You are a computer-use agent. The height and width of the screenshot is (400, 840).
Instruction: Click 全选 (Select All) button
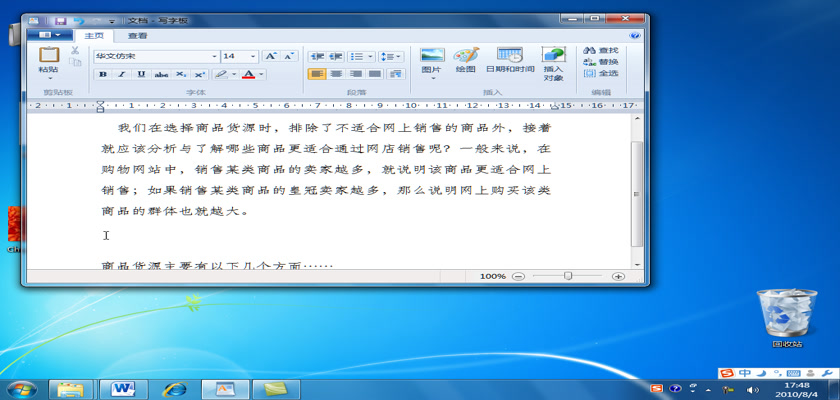[x=602, y=73]
